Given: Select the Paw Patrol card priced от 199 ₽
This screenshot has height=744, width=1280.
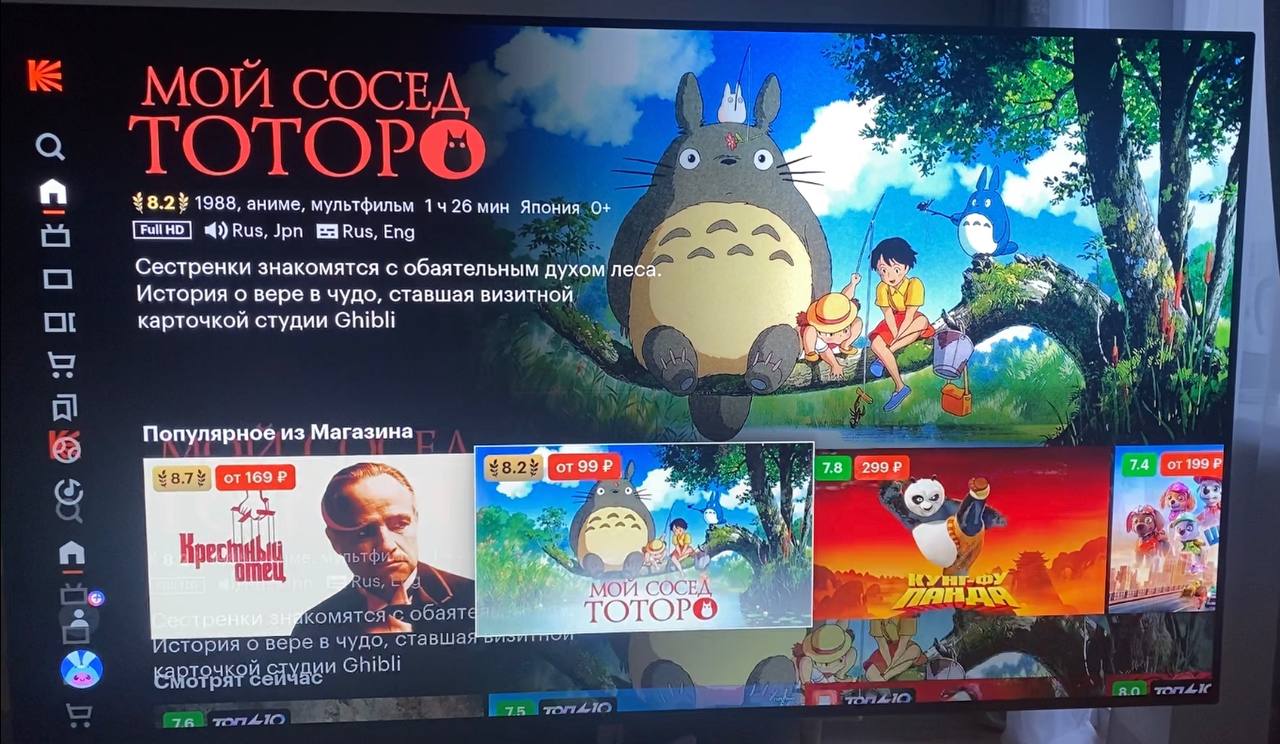Looking at the screenshot, I should pyautogui.click(x=1166, y=530).
